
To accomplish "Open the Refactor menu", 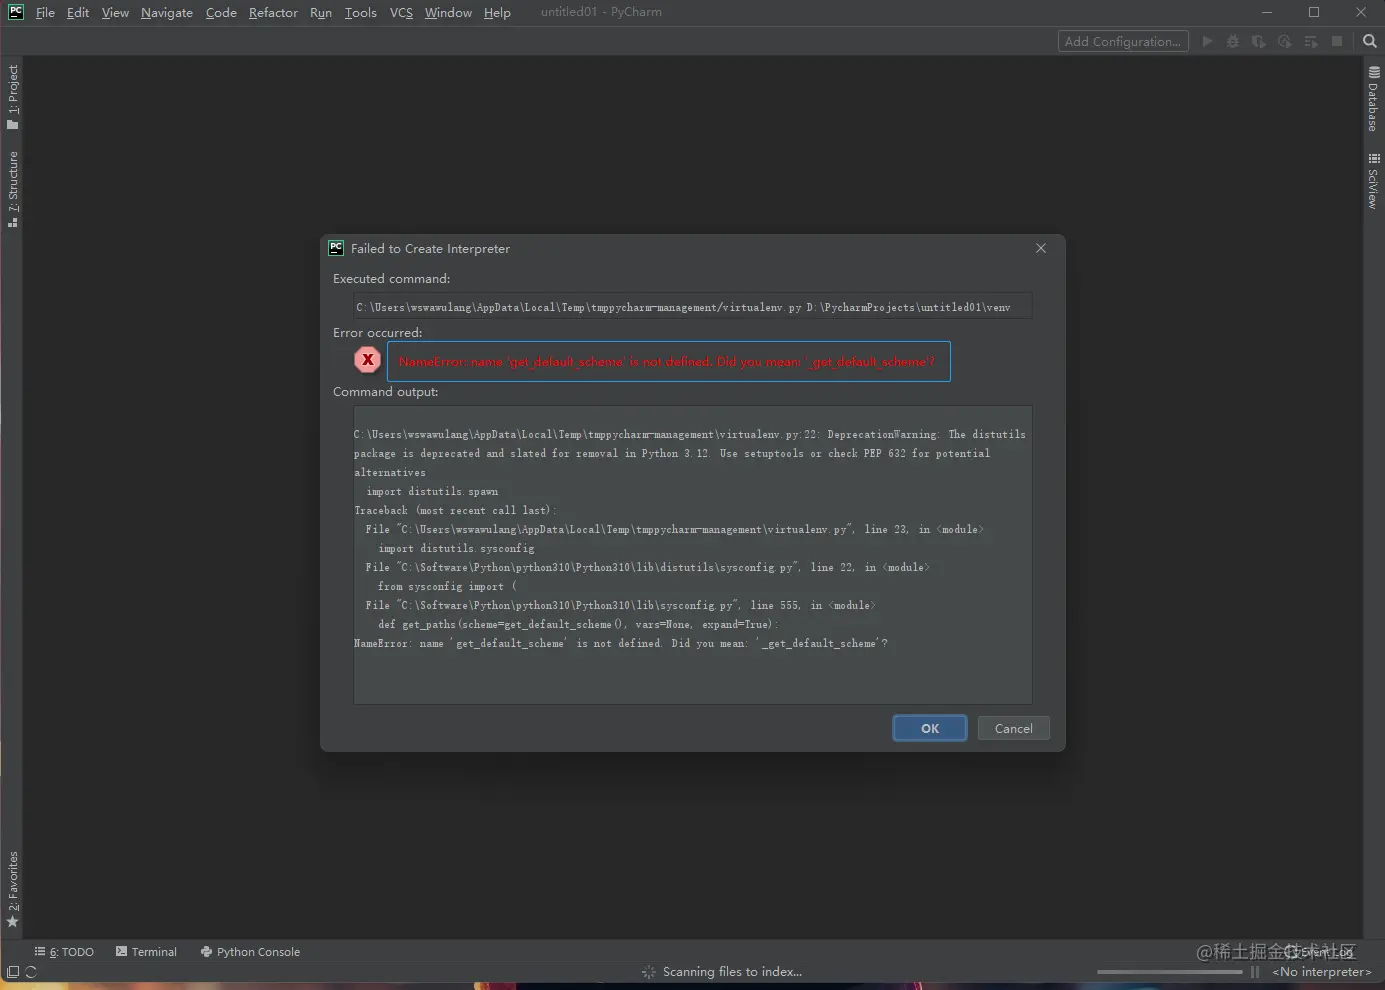I will [273, 12].
